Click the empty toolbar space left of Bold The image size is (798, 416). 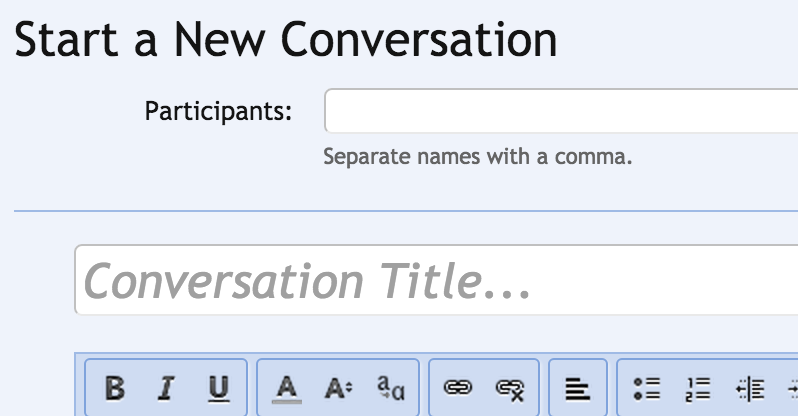click(x=81, y=388)
